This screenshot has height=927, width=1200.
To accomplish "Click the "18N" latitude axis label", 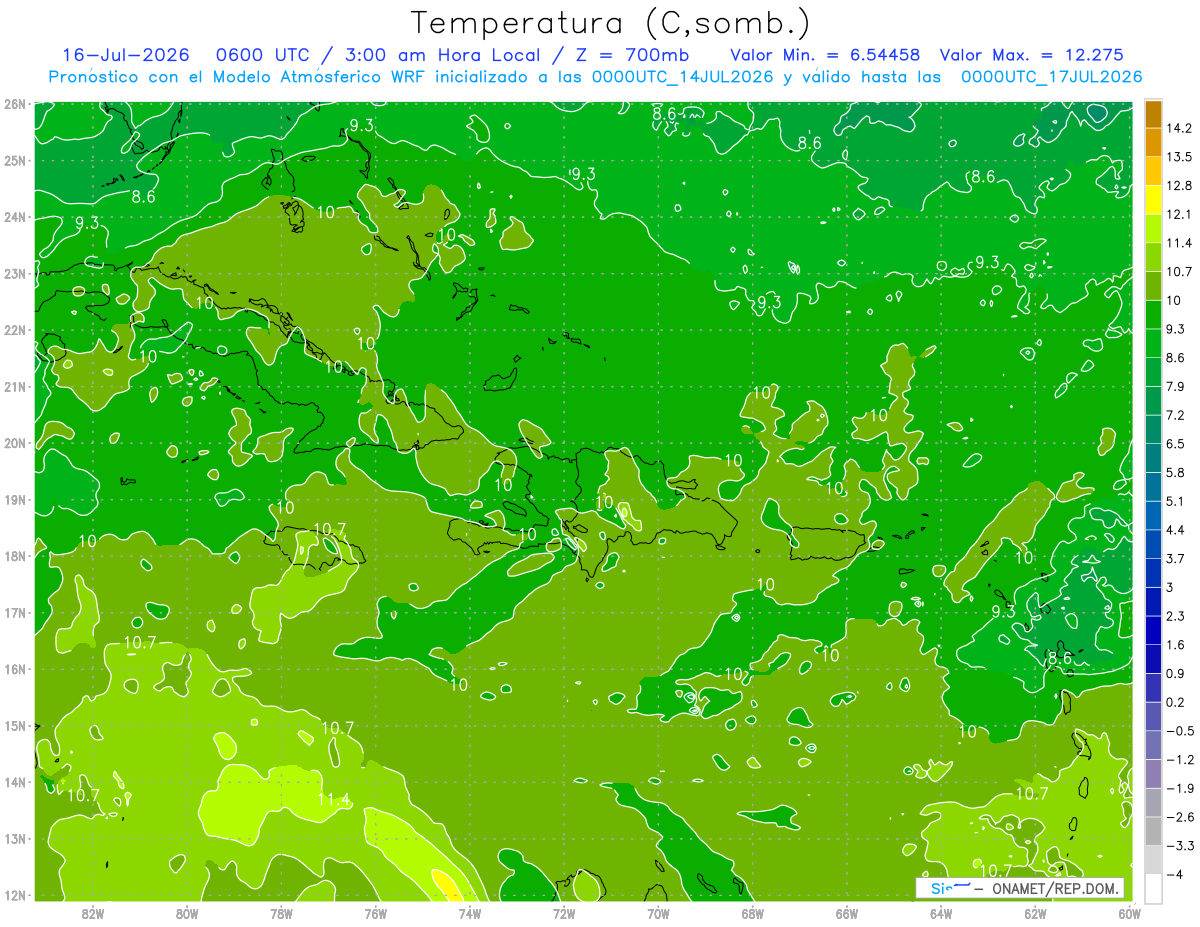I will [x=14, y=556].
